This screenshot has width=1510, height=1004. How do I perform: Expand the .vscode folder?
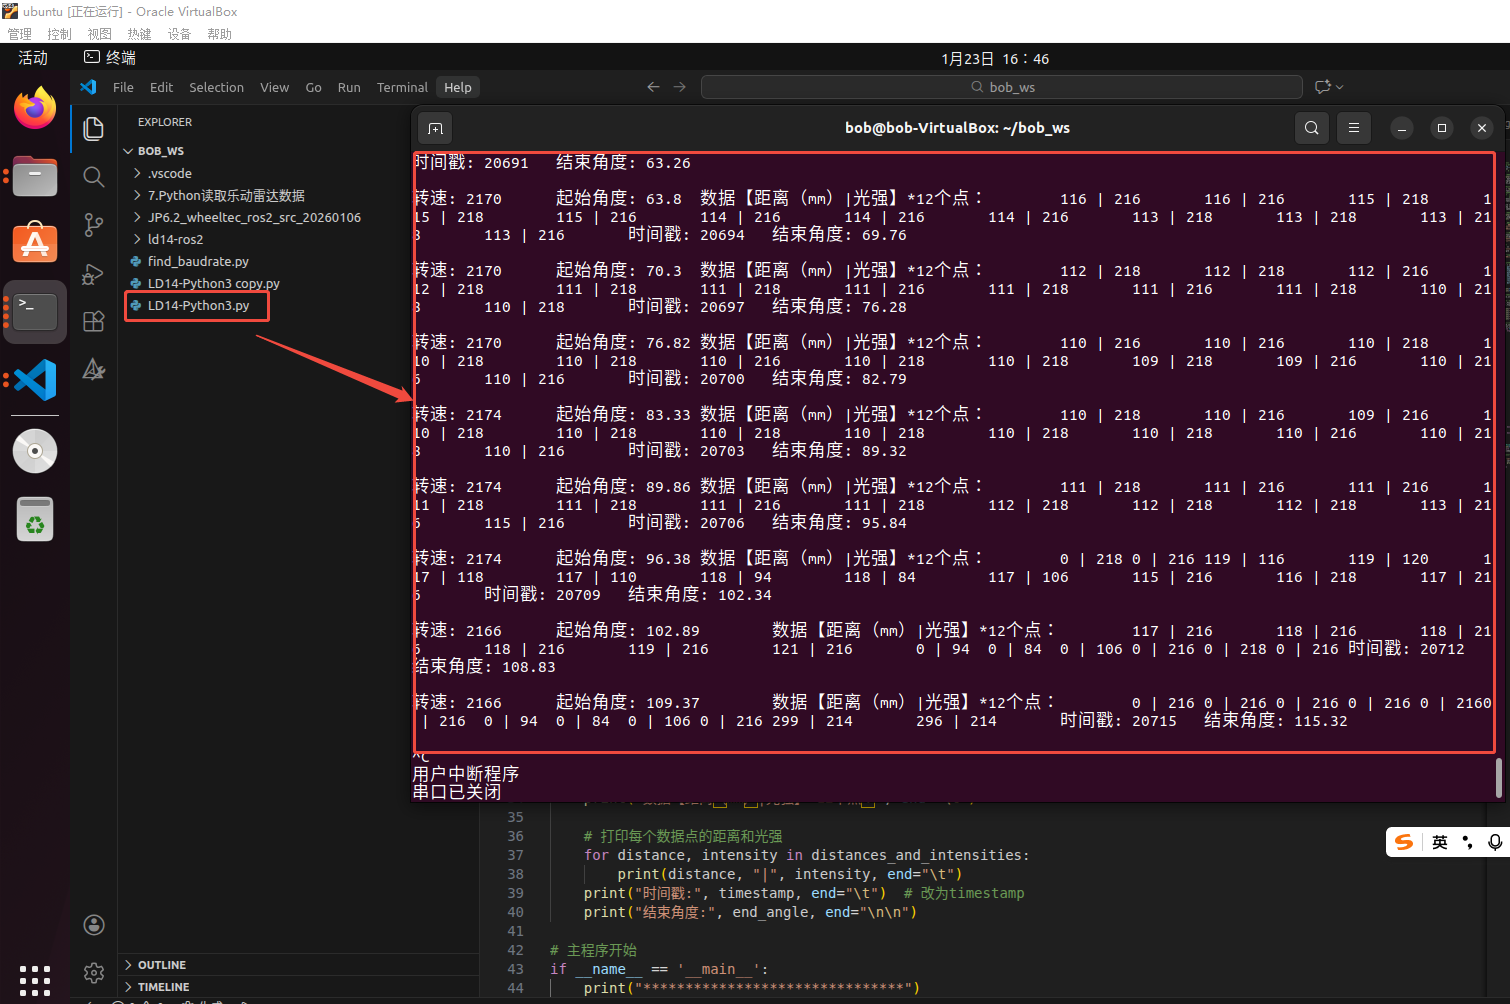click(x=170, y=173)
